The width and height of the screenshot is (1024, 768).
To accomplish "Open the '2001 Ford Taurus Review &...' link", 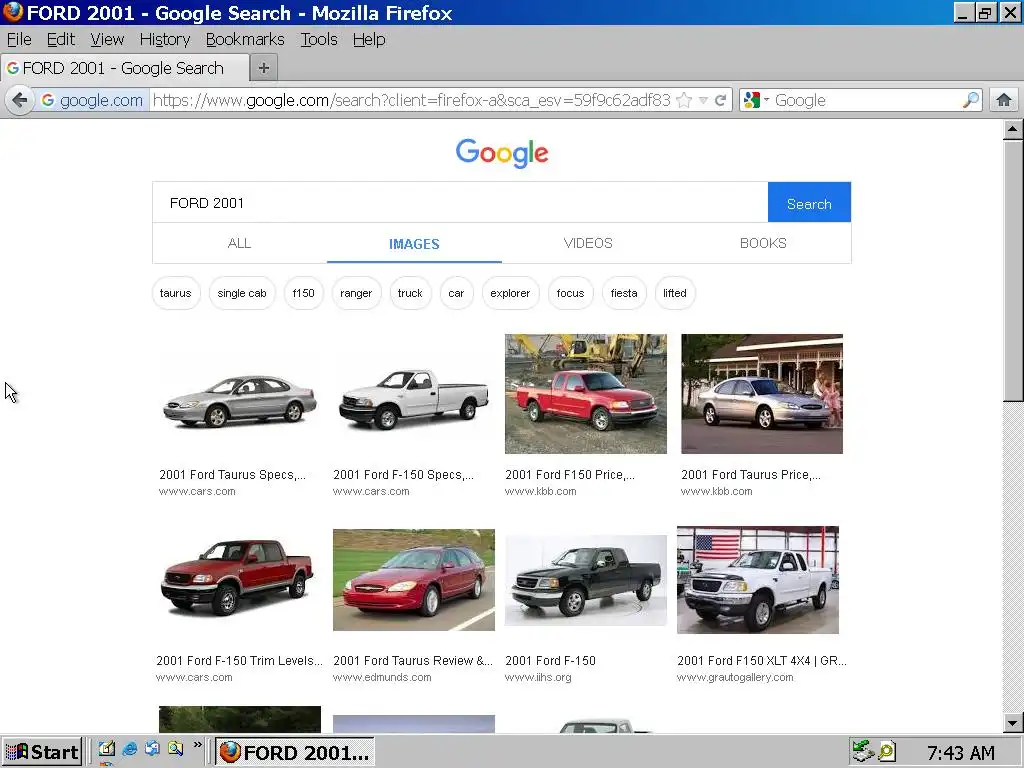I will coord(413,661).
